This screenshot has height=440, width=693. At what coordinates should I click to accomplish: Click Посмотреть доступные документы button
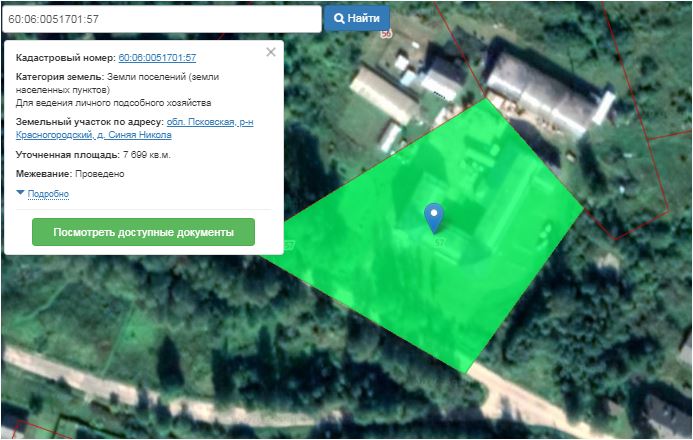pos(143,232)
